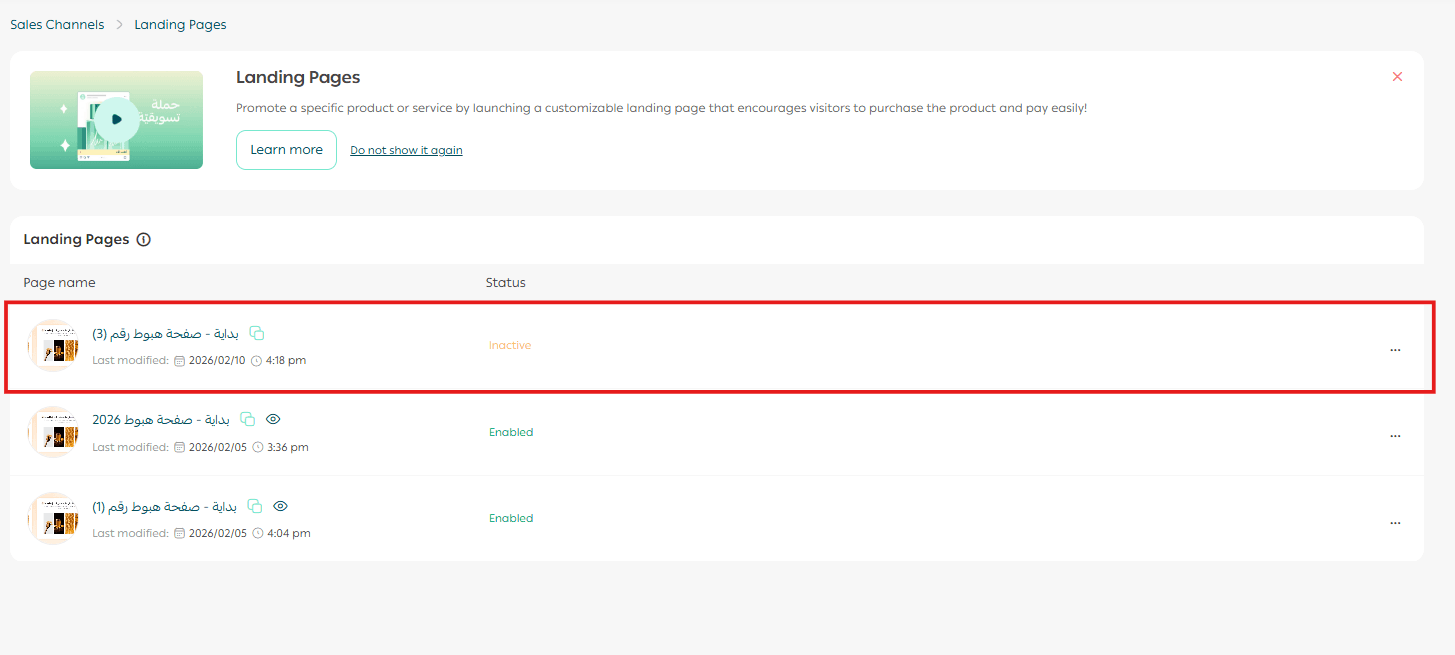Click the Learn more button

click(x=286, y=150)
